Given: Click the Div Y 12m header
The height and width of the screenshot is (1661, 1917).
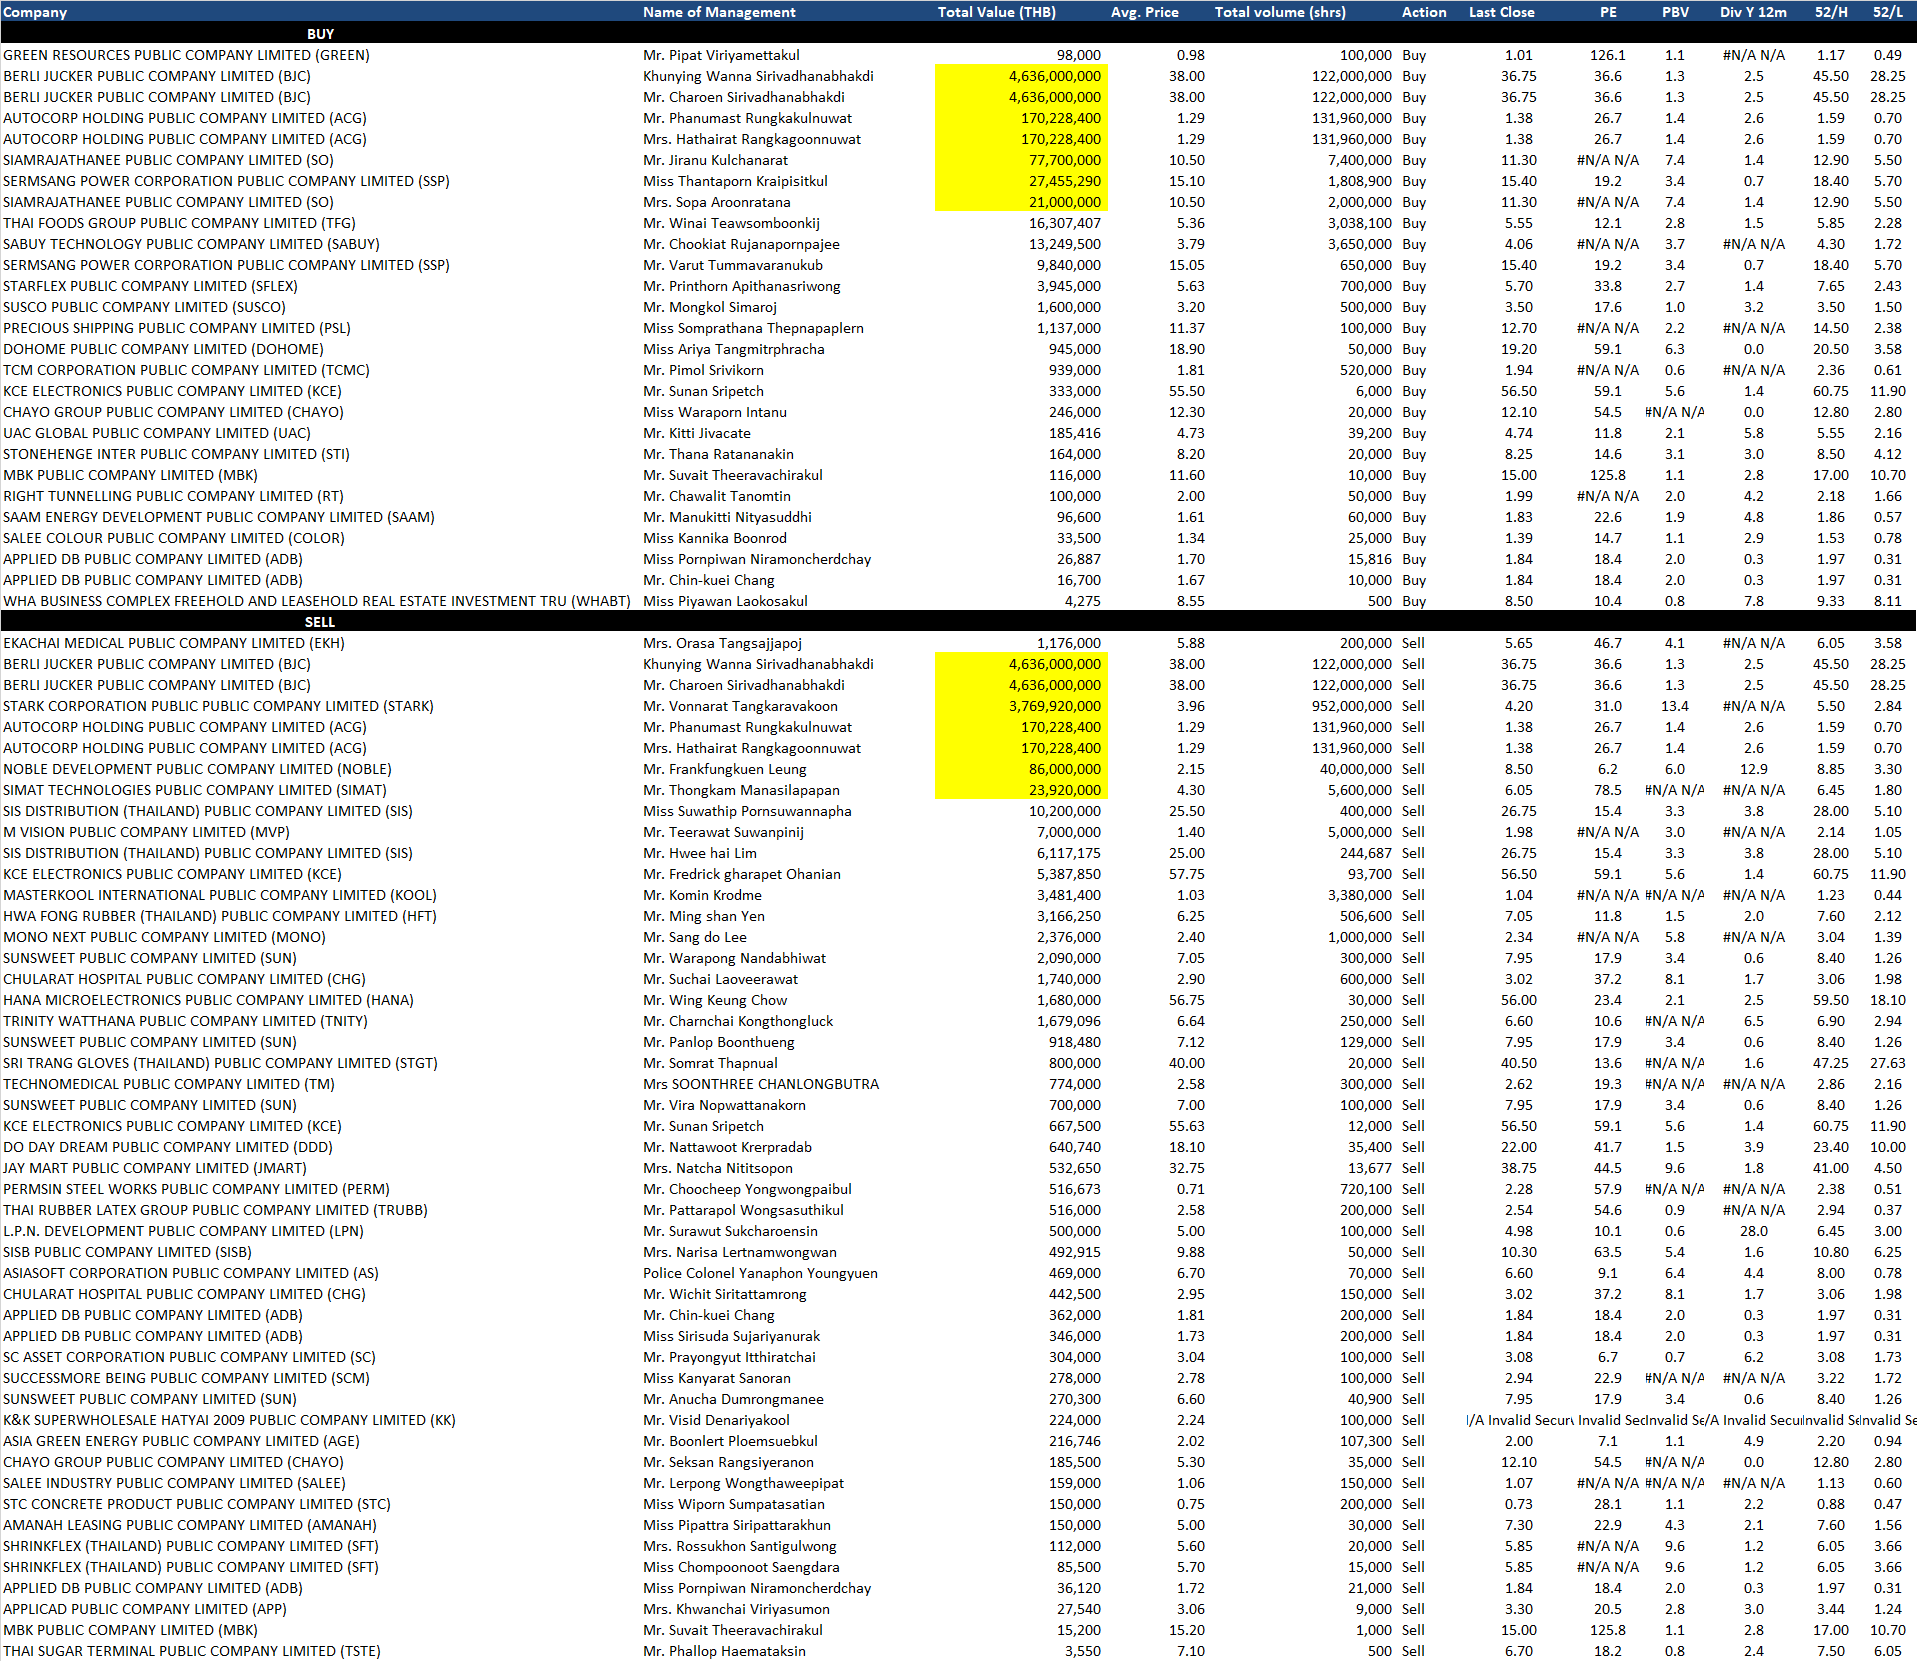Looking at the screenshot, I should tap(1753, 12).
